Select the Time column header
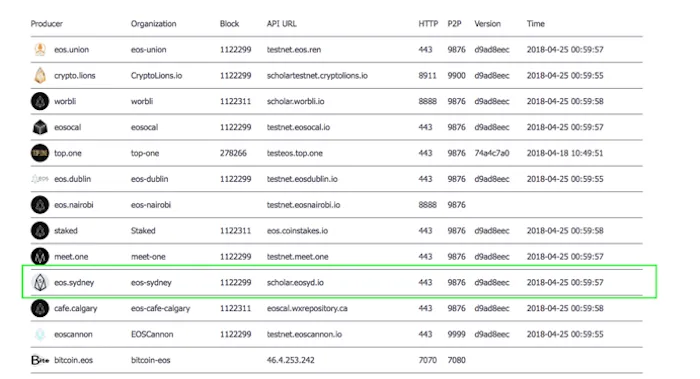The width and height of the screenshot is (700, 379). (535, 24)
